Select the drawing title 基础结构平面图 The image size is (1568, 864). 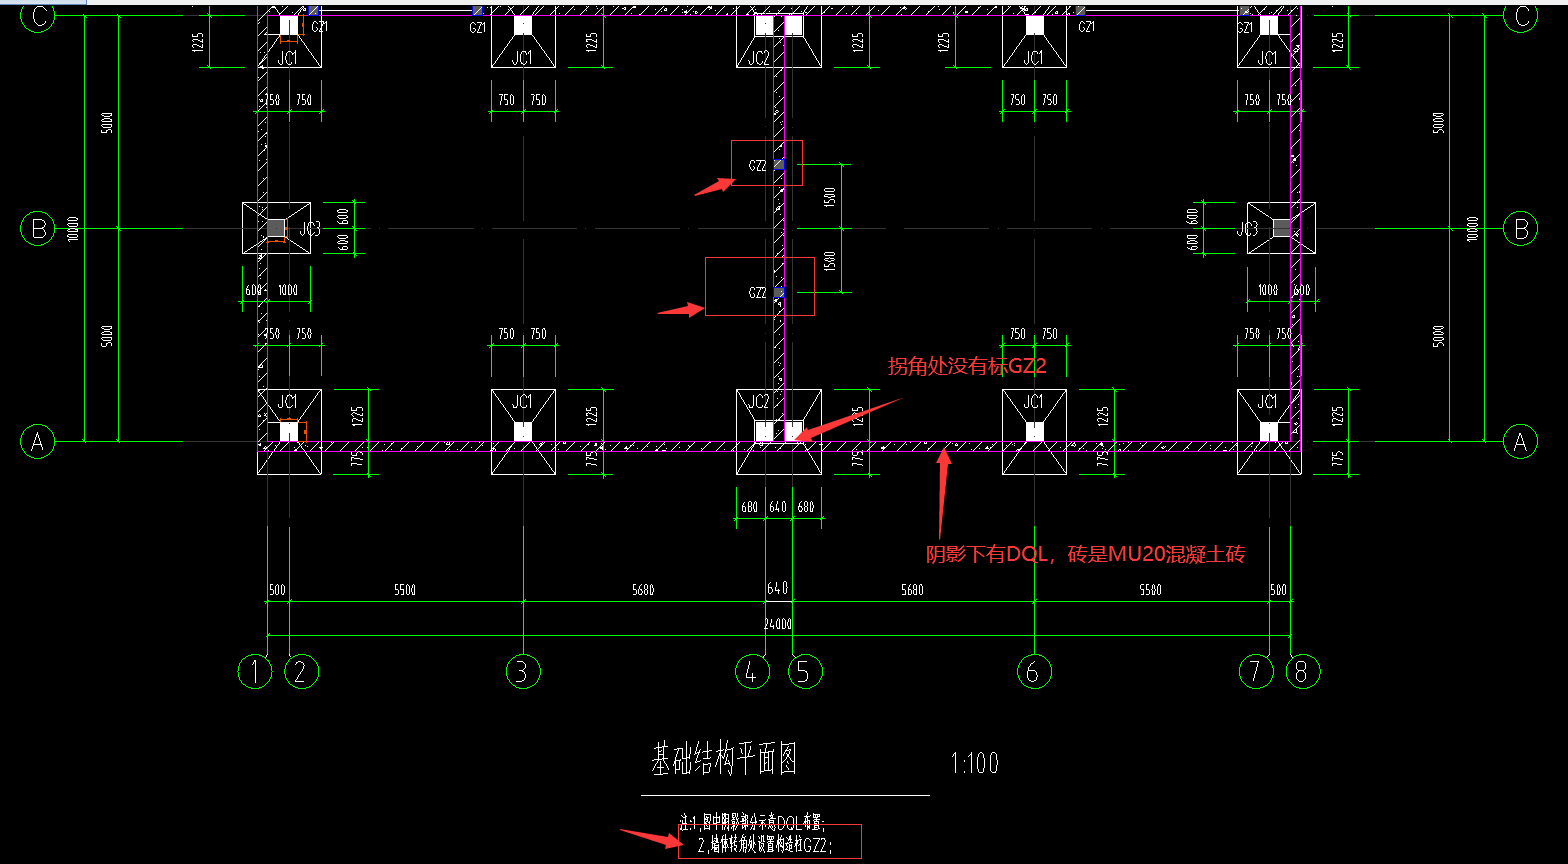(725, 761)
